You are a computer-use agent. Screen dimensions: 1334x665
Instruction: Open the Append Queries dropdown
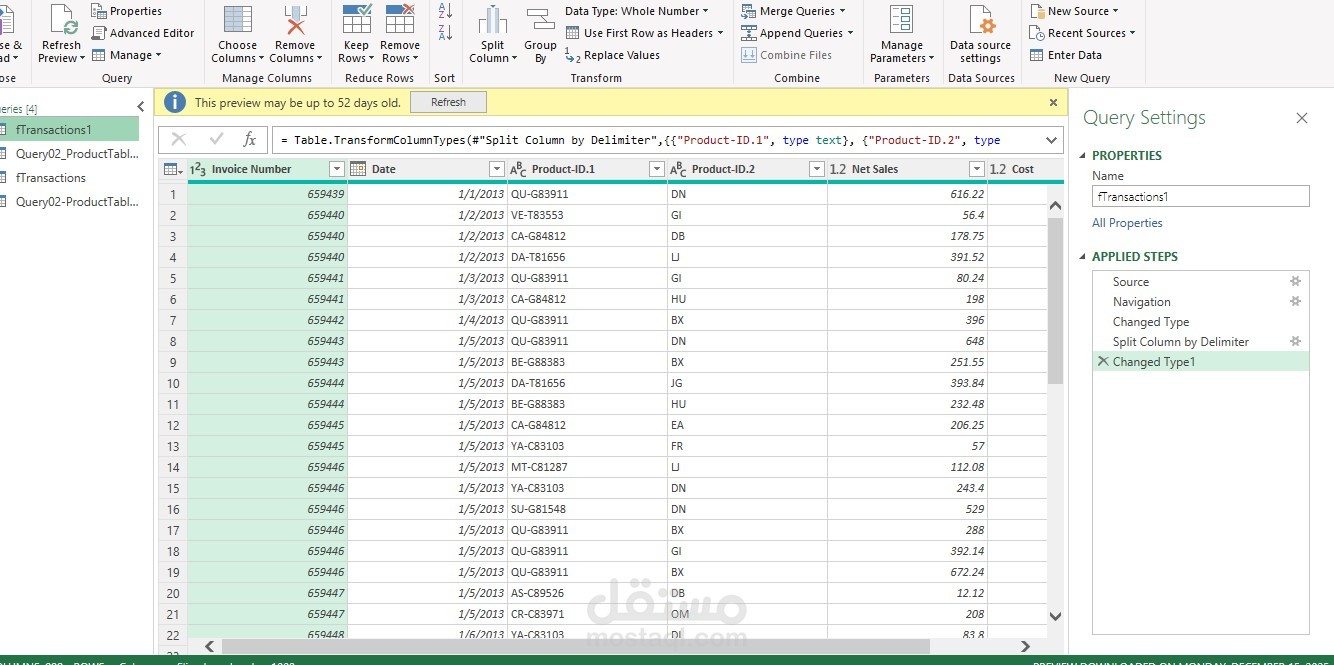[x=797, y=33]
